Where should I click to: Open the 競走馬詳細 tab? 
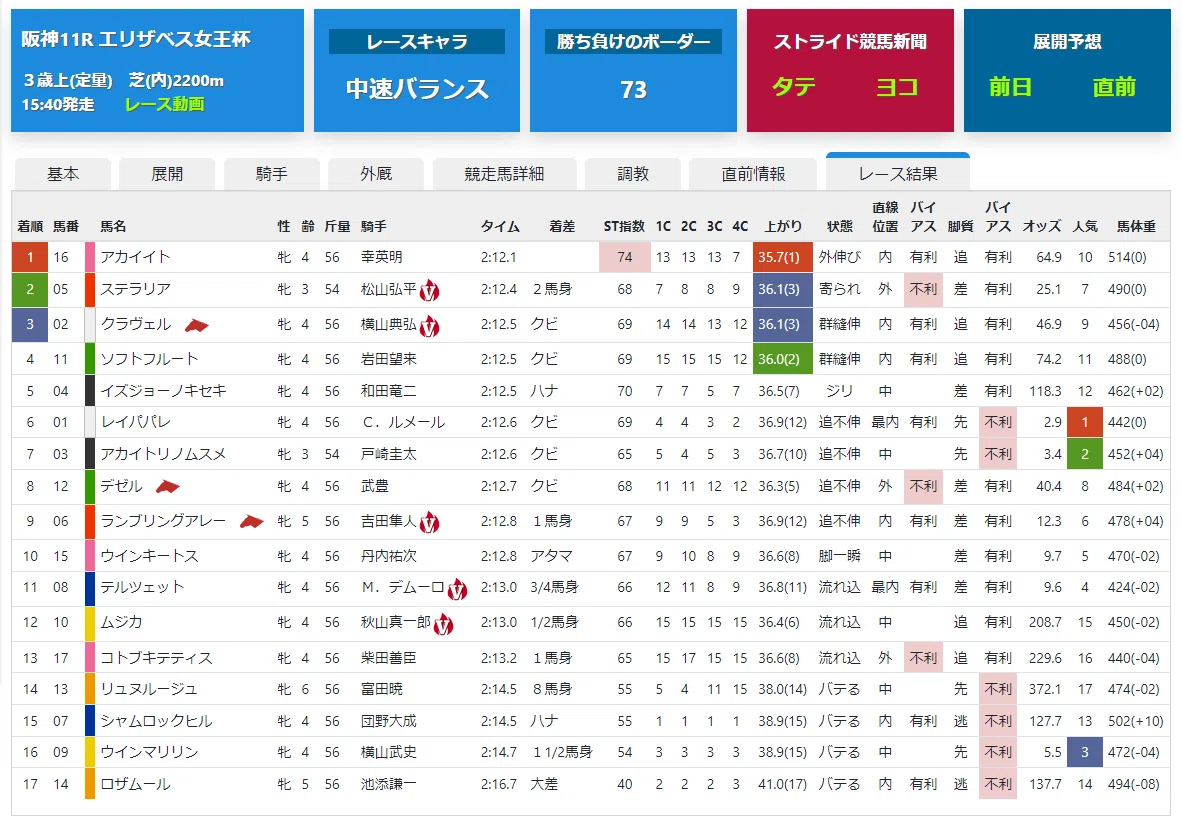(504, 174)
